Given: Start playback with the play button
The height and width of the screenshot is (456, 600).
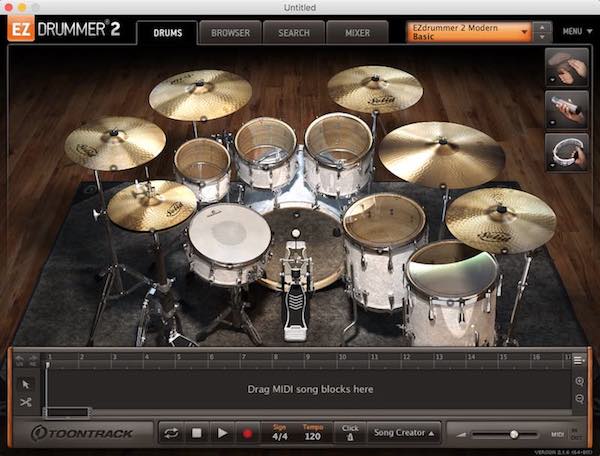Looking at the screenshot, I should pos(222,433).
